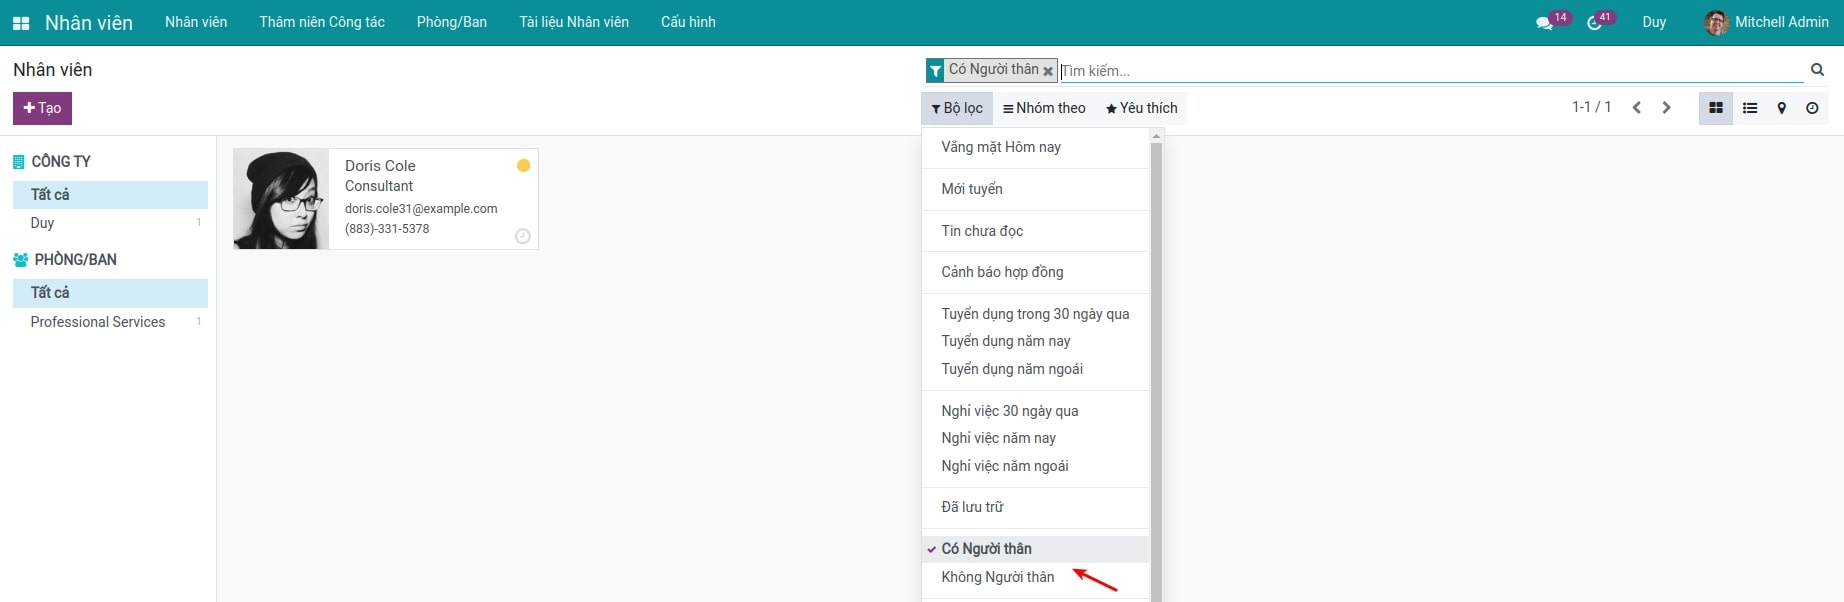
Task: Open the Yêu thích favorites dropdown
Action: click(1141, 108)
